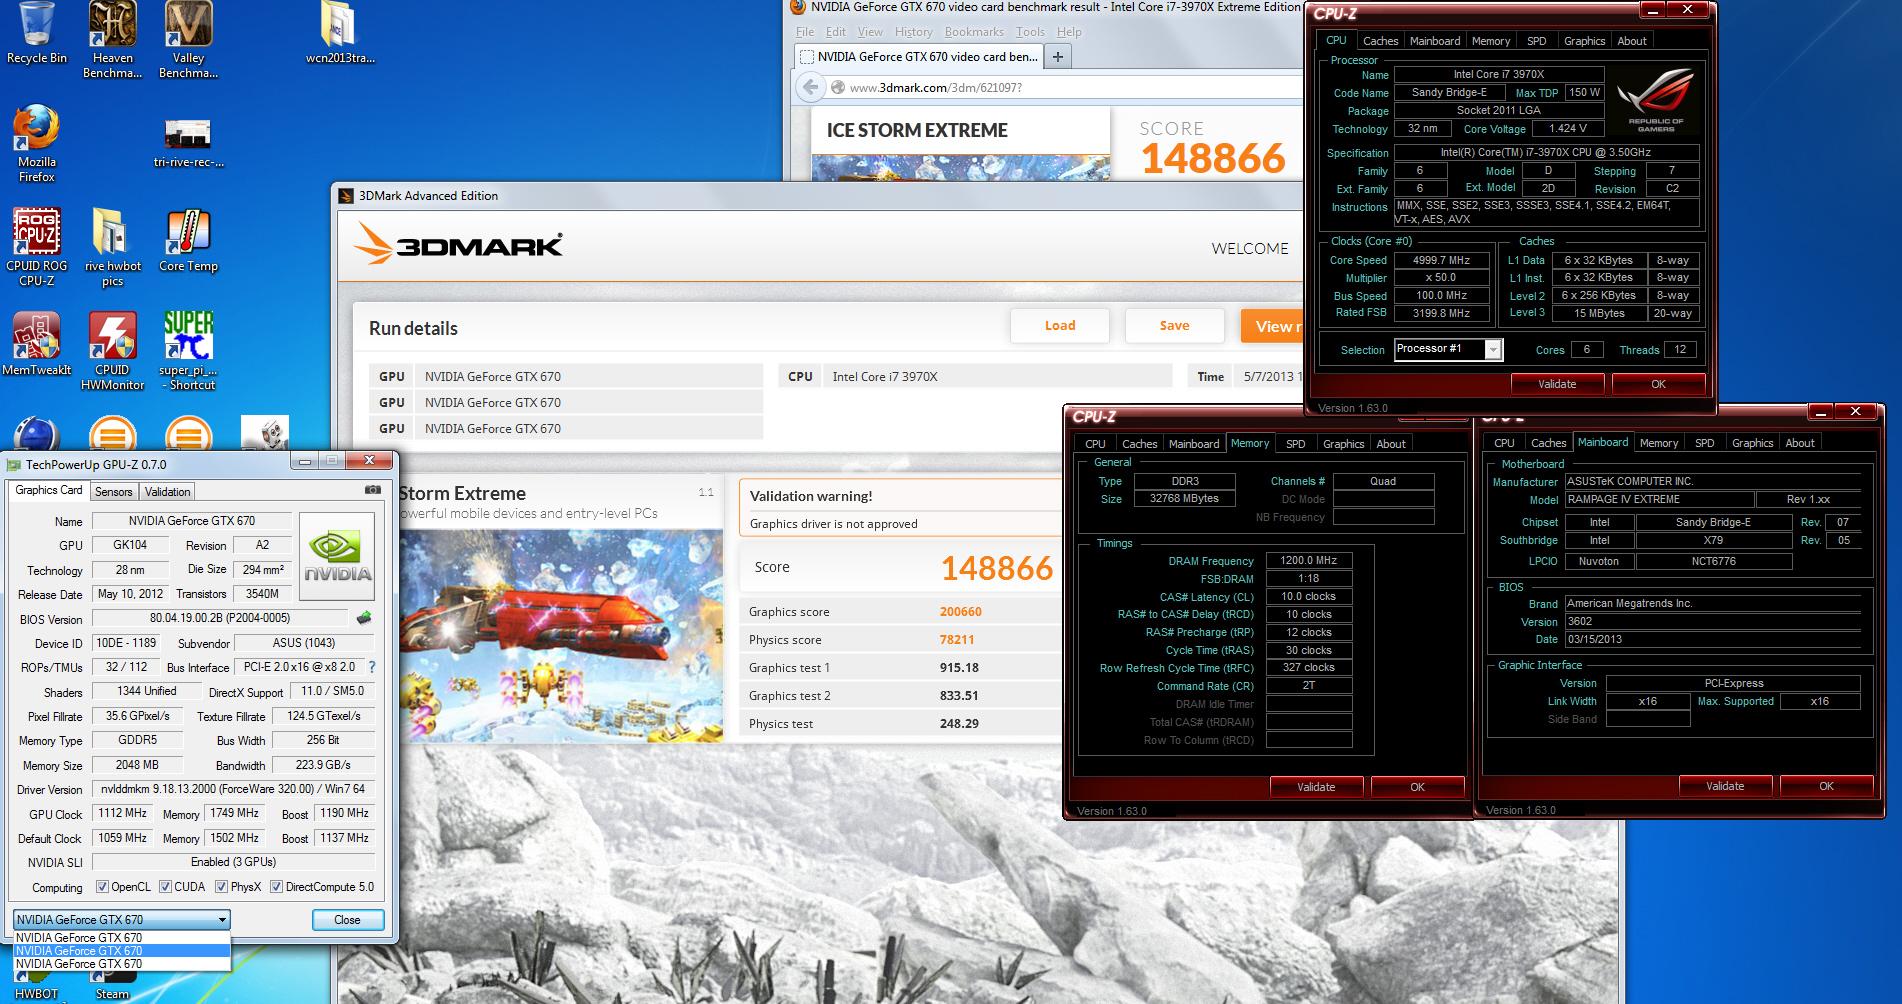Launch Core Temp desktop shortcut
1902x1004 pixels.
pyautogui.click(x=188, y=240)
